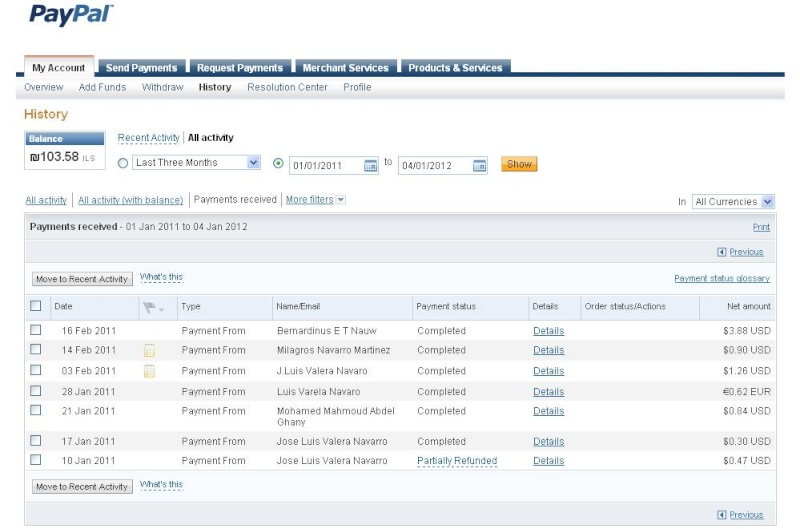Screen dimensions: 800x529
Task: Go to the Overview subtab
Action: coord(44,87)
